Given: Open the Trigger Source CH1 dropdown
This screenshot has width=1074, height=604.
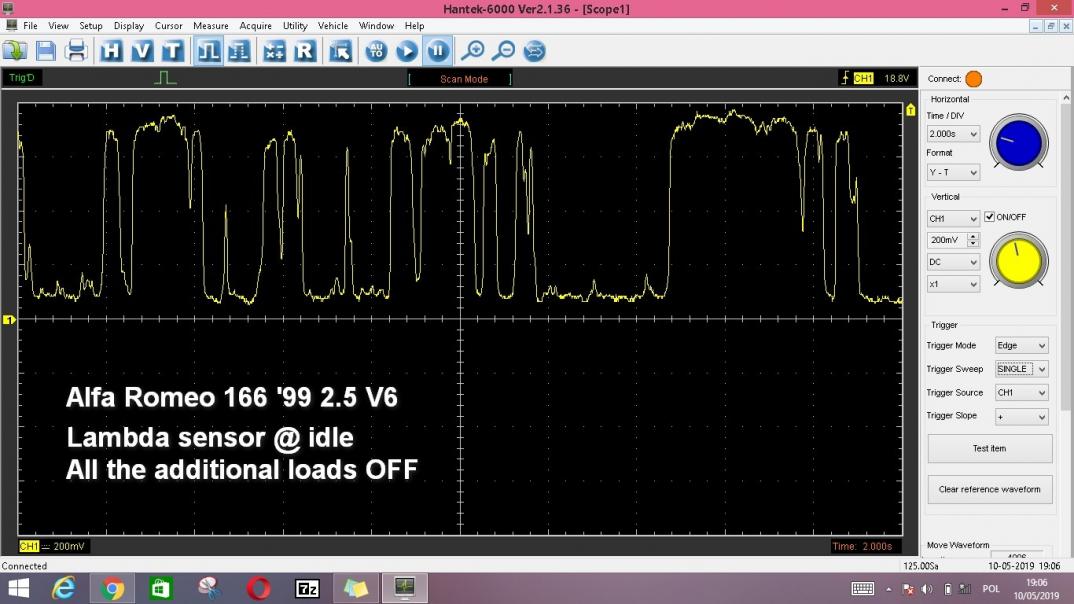Looking at the screenshot, I should tap(1021, 393).
